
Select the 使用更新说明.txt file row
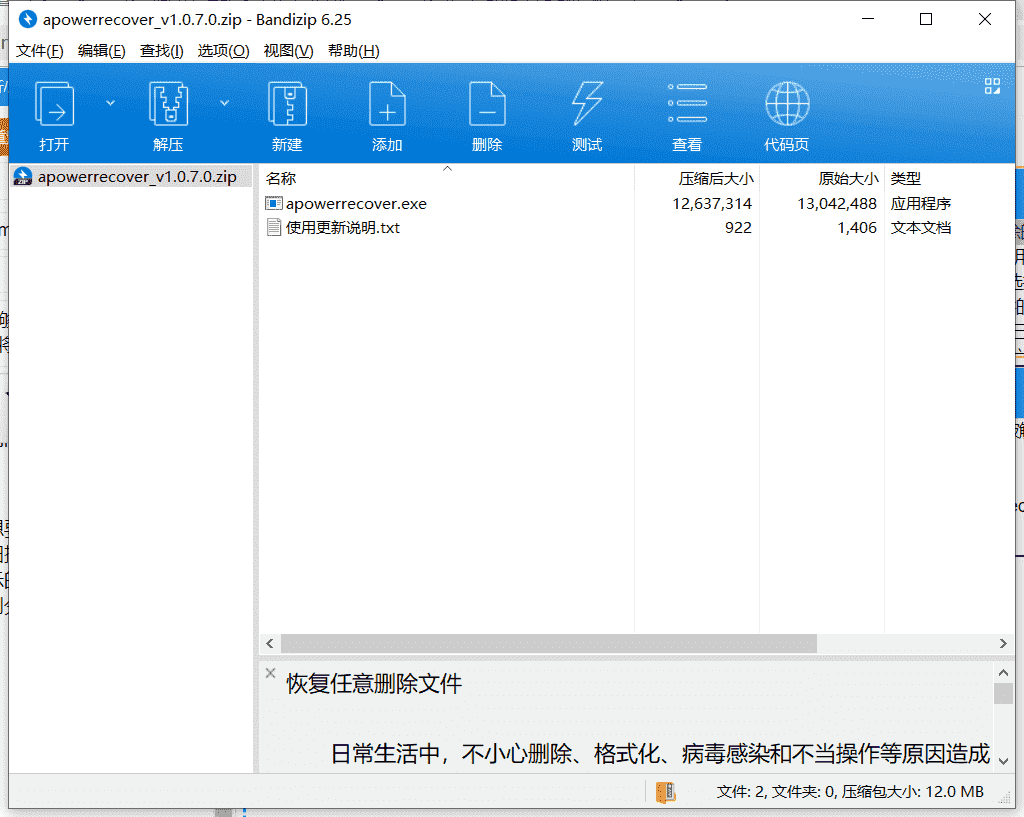pyautogui.click(x=637, y=228)
